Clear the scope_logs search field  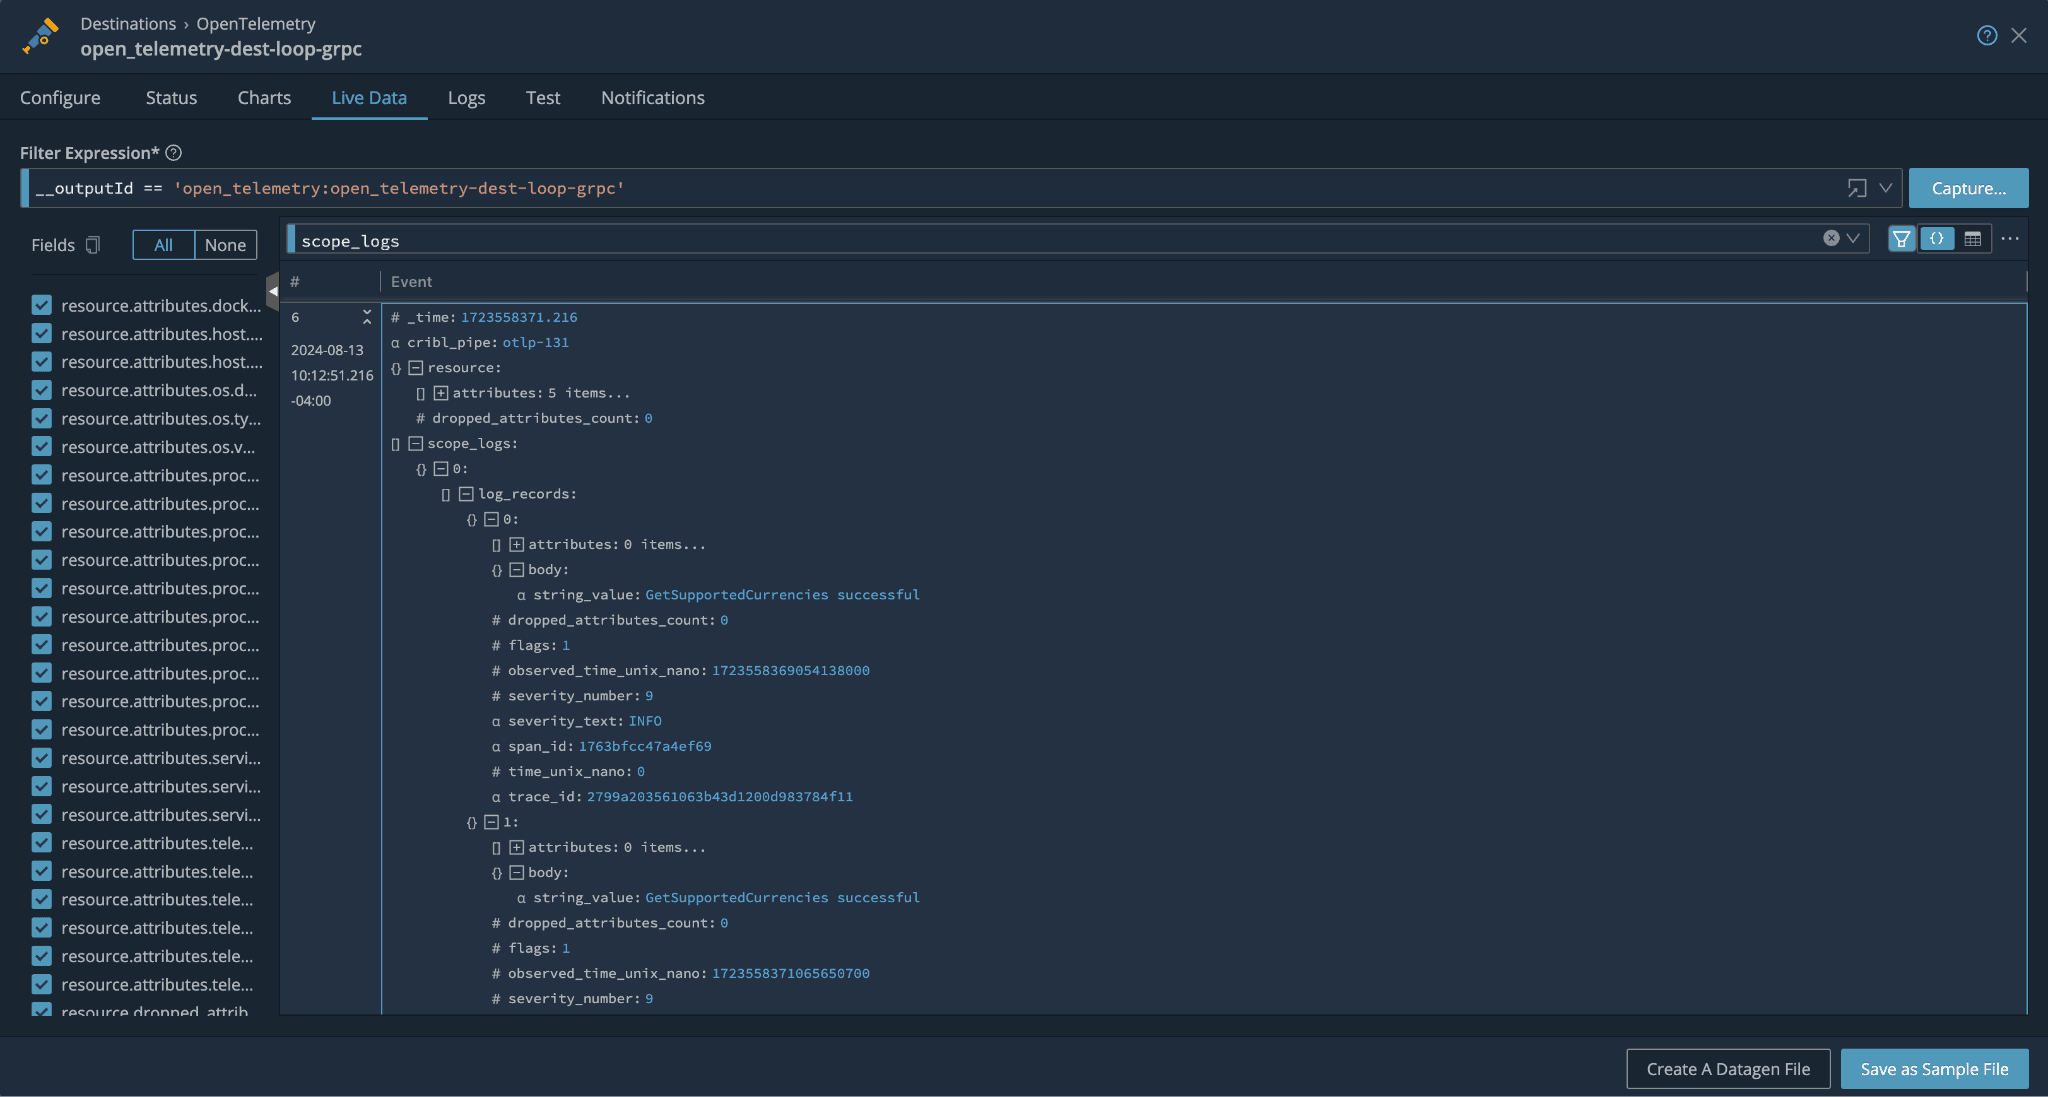coord(1831,238)
